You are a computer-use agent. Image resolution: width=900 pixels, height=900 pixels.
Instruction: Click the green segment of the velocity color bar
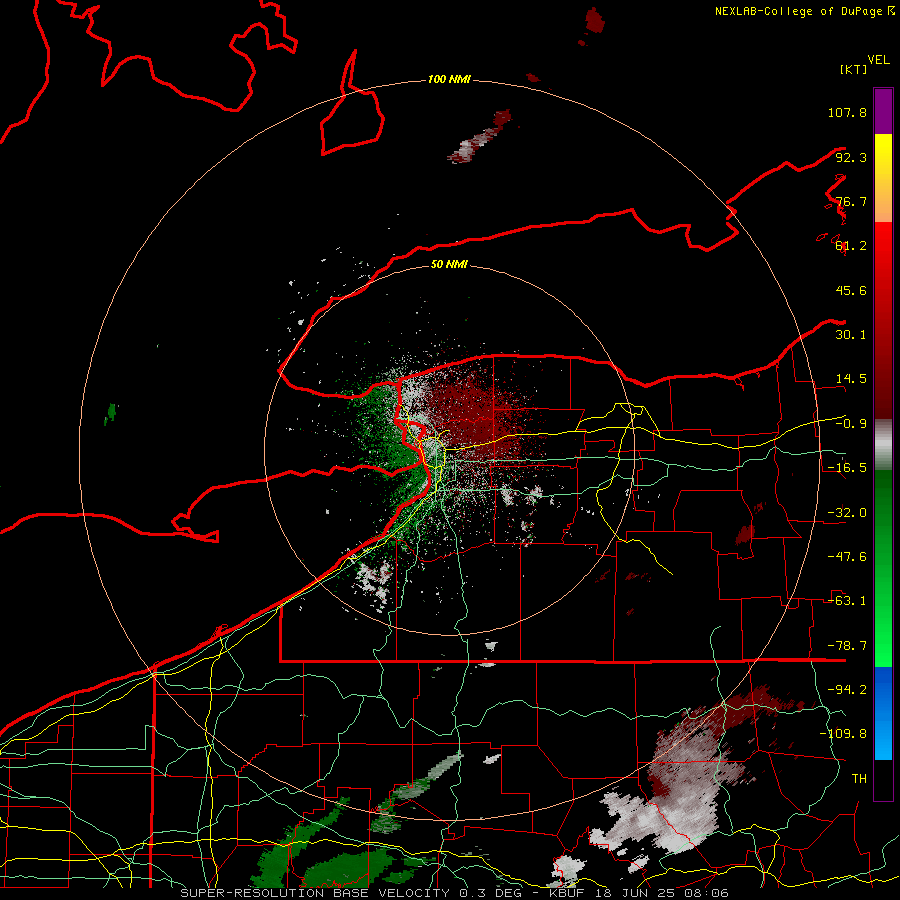click(883, 568)
